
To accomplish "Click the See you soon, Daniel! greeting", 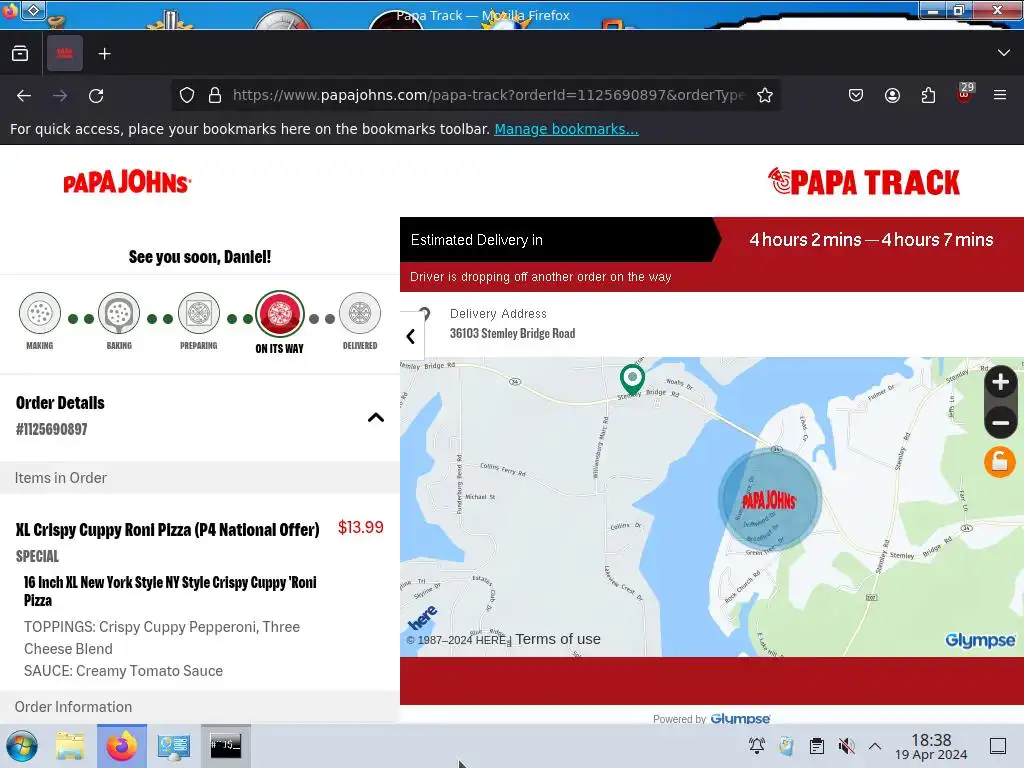I will [200, 257].
